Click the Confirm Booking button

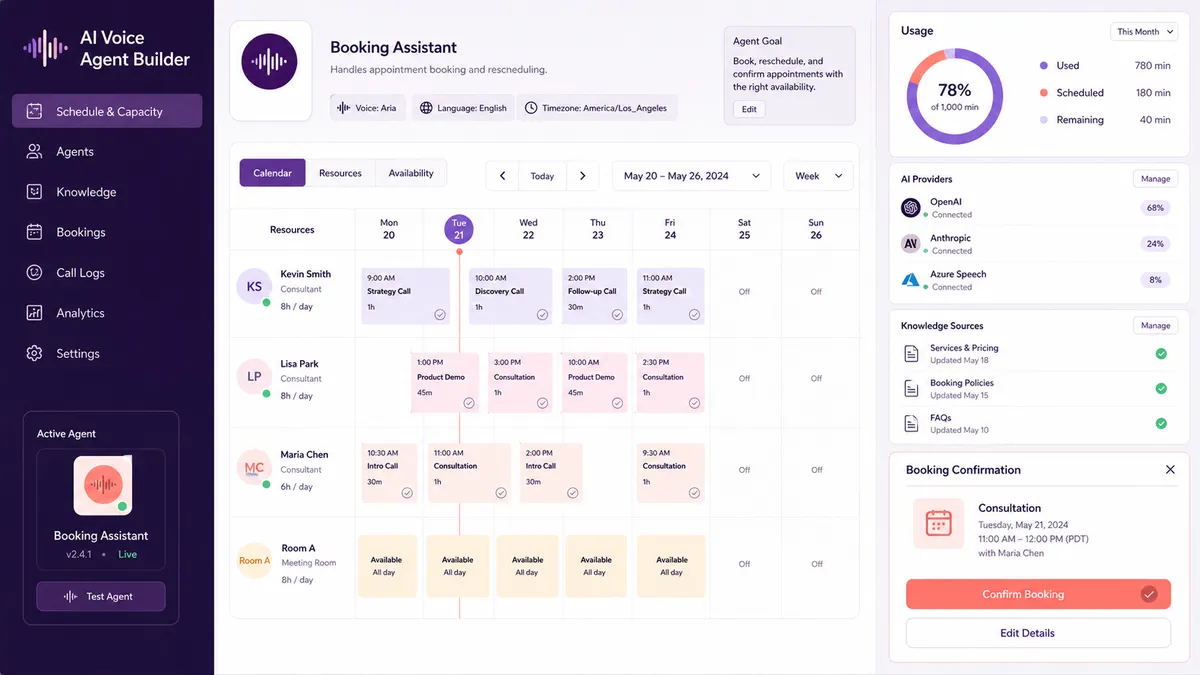1038,594
